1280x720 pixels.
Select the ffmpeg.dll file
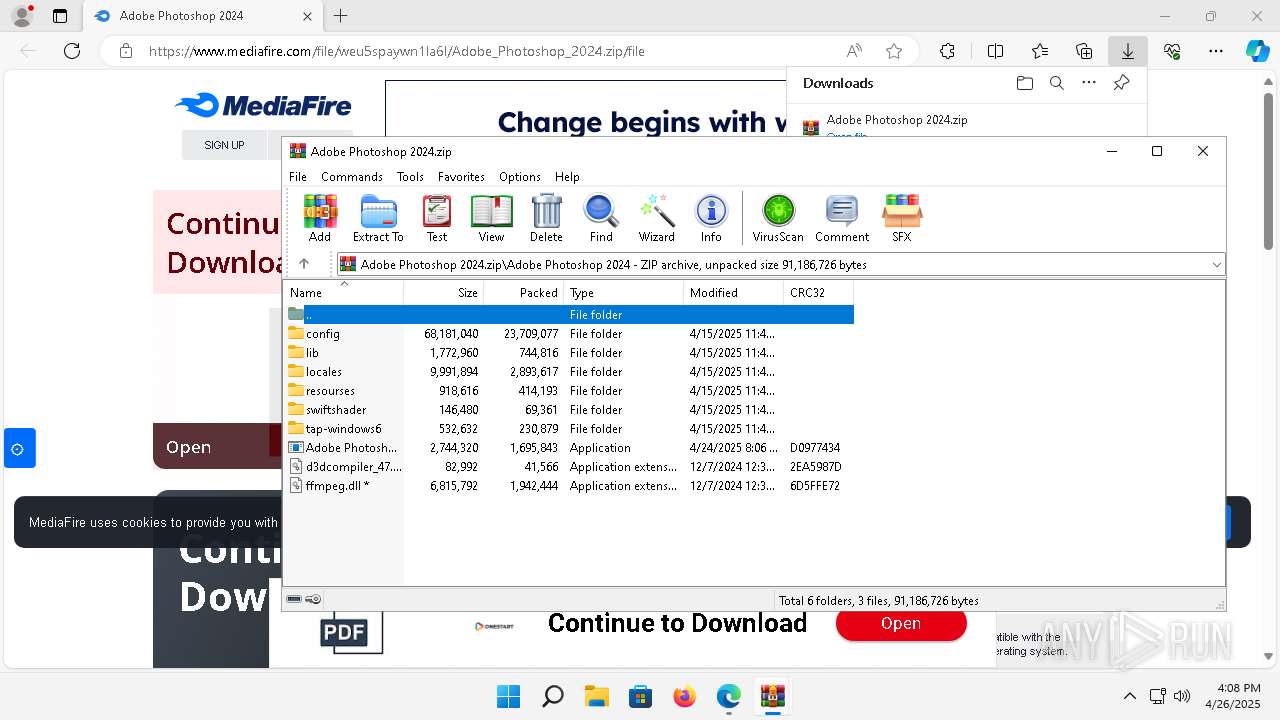coord(570,485)
